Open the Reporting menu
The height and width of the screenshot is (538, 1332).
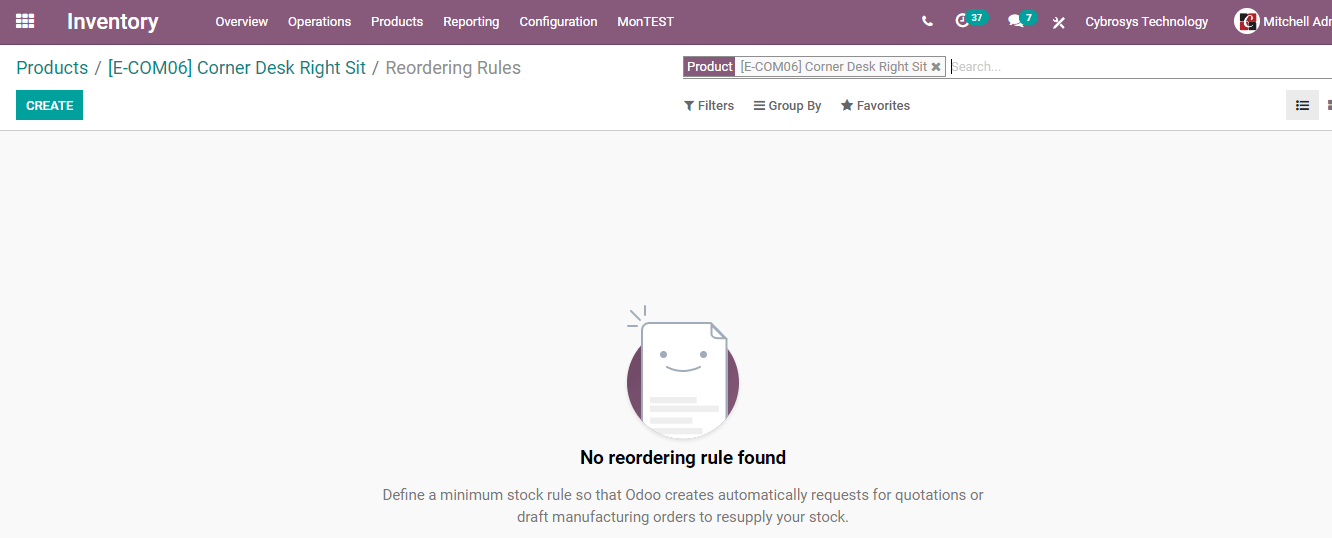pos(471,21)
